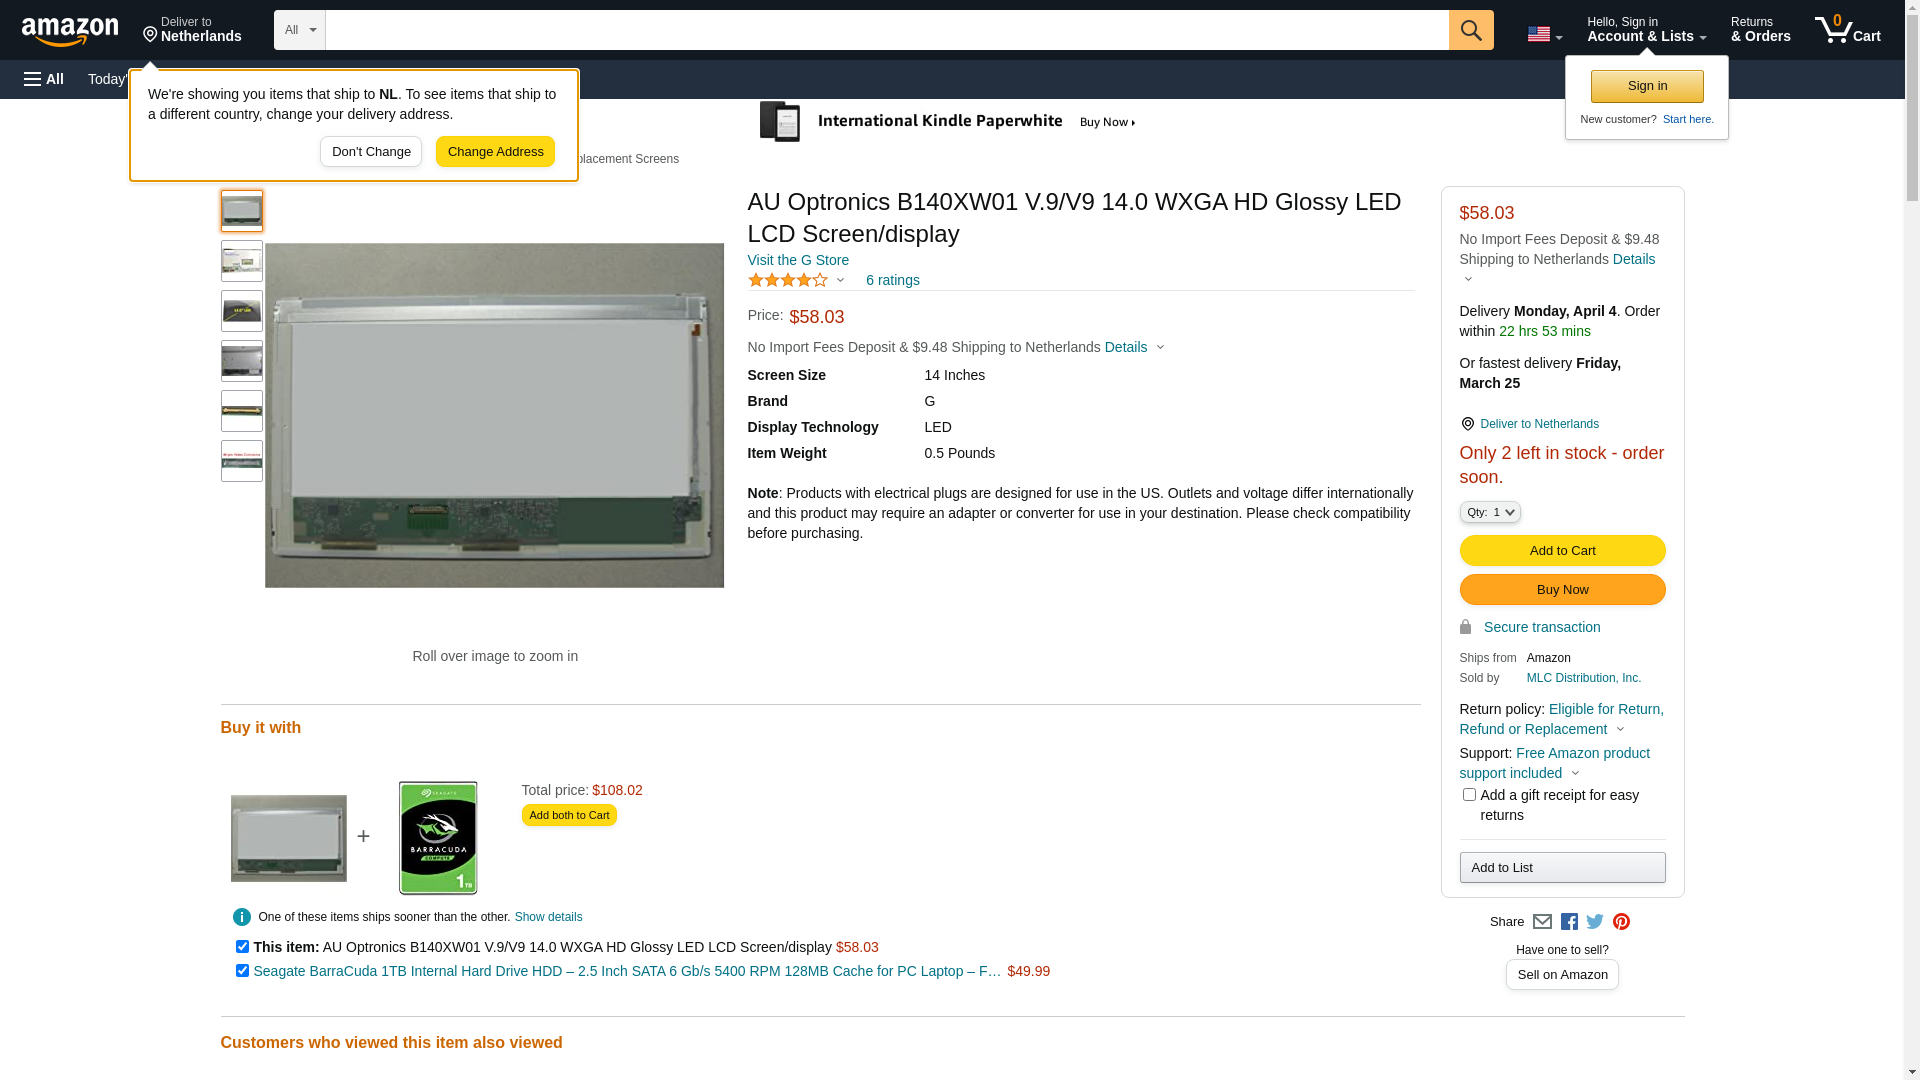This screenshot has width=1920, height=1080.
Task: Click into the search input field
Action: 886,30
